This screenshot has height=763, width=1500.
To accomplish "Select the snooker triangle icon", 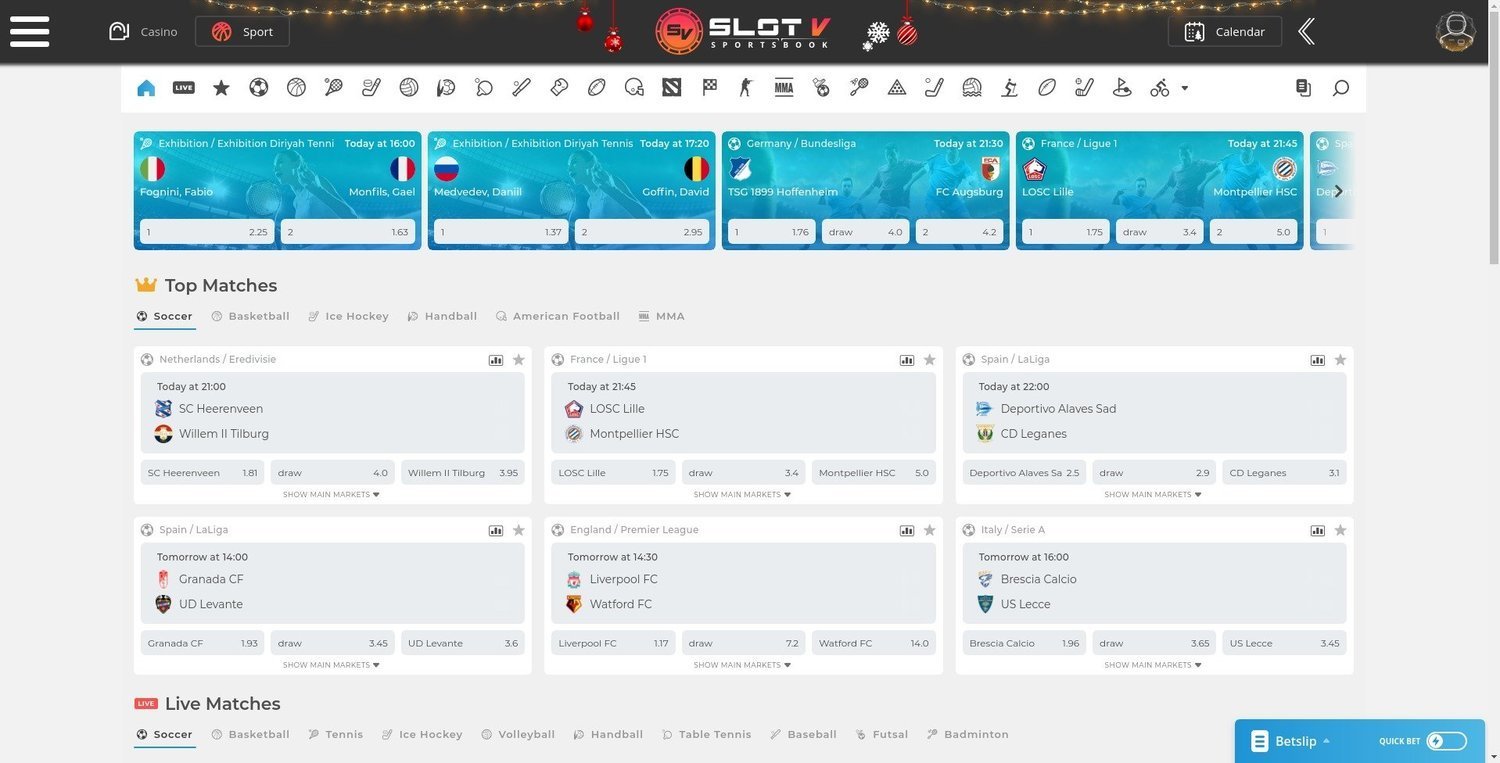I will [897, 88].
